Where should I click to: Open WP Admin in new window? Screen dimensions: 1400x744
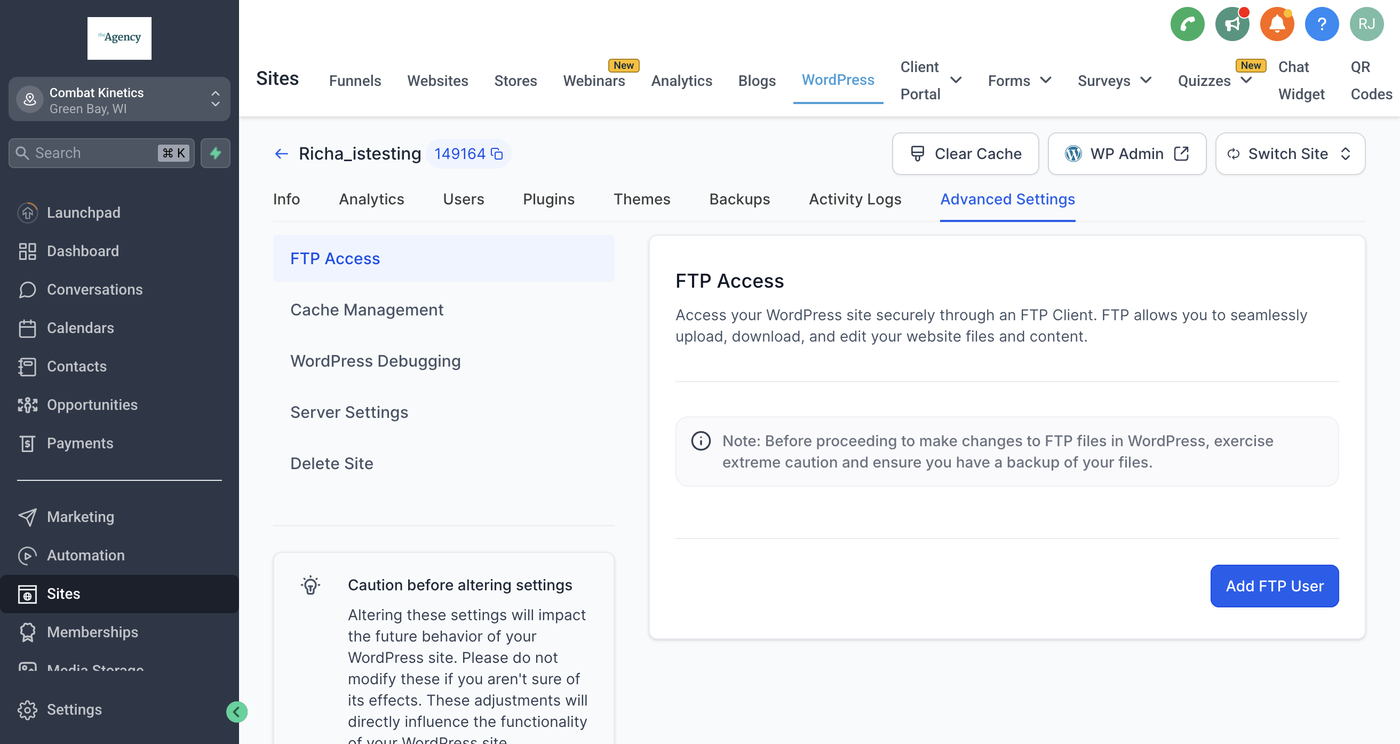1126,154
